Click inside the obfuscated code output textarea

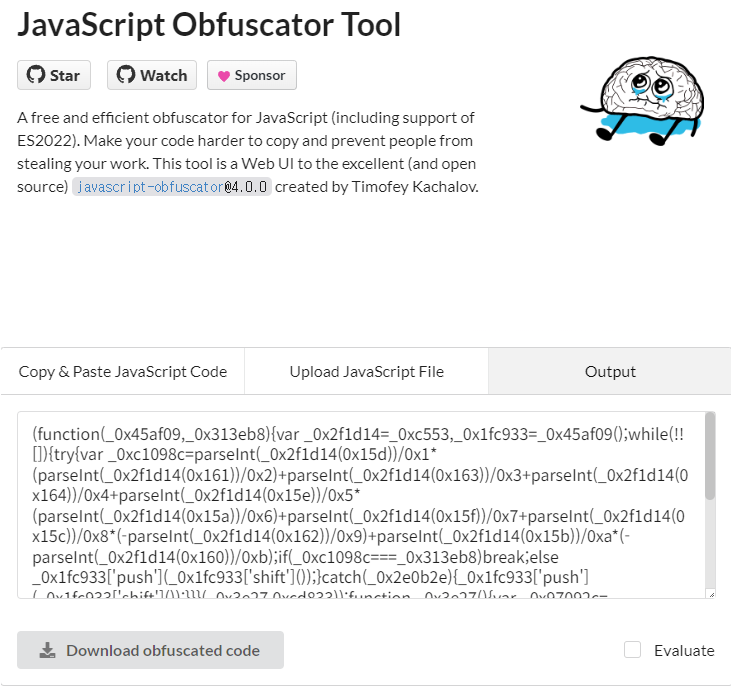(361, 505)
